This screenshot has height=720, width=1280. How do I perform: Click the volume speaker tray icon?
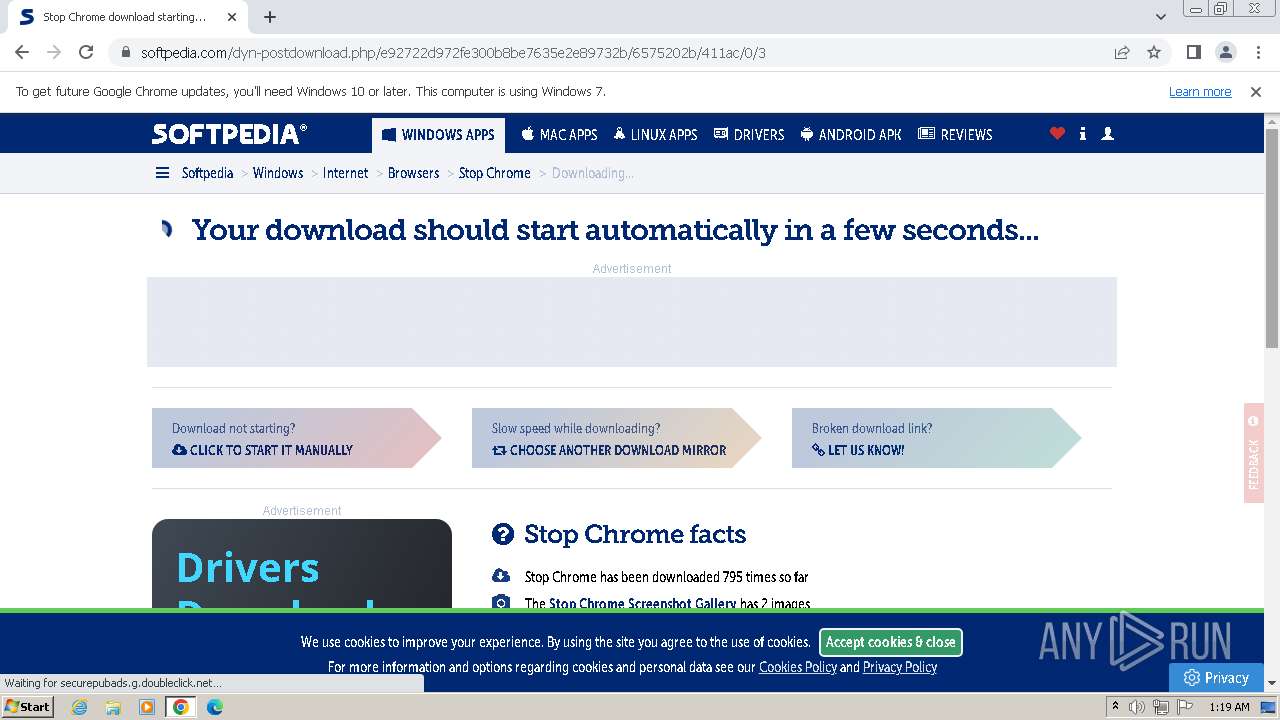click(x=1137, y=707)
